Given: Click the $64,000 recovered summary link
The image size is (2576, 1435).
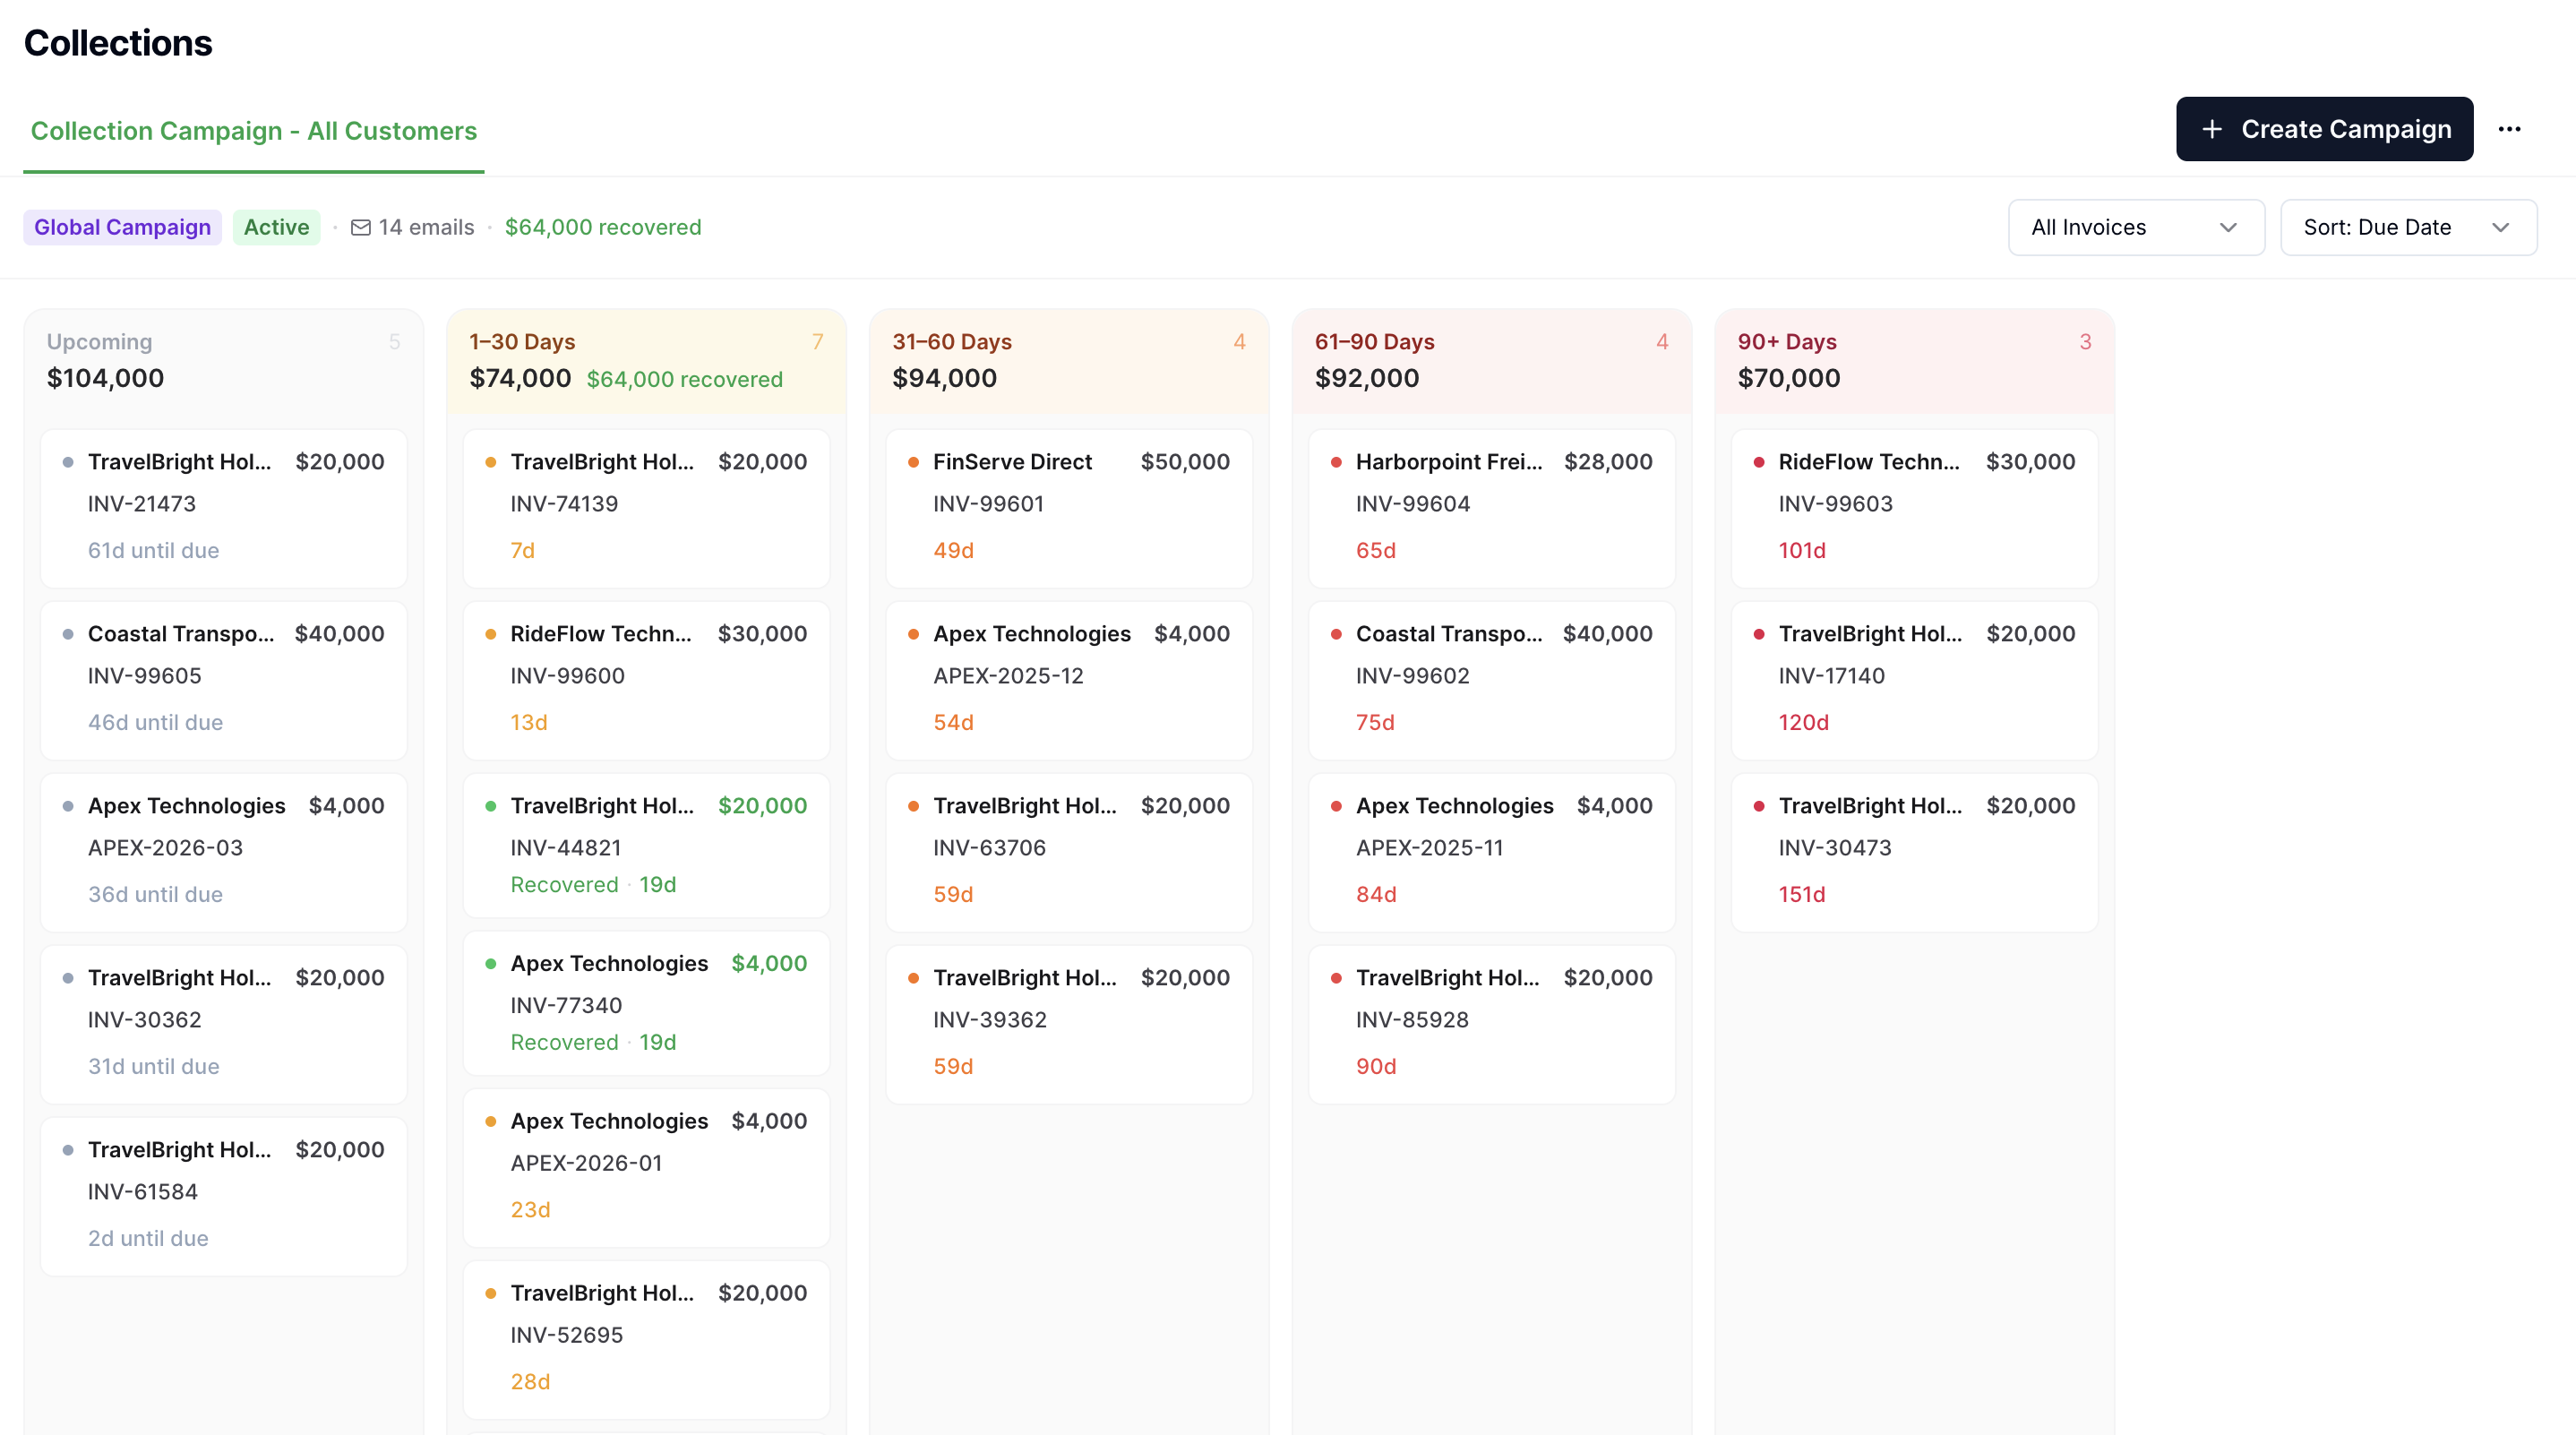Looking at the screenshot, I should (x=603, y=228).
